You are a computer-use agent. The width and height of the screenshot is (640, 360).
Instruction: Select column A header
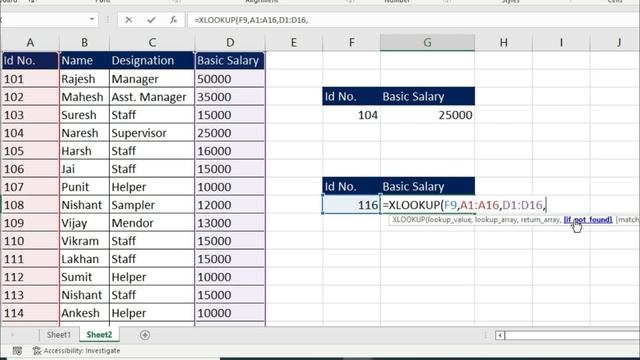30,42
